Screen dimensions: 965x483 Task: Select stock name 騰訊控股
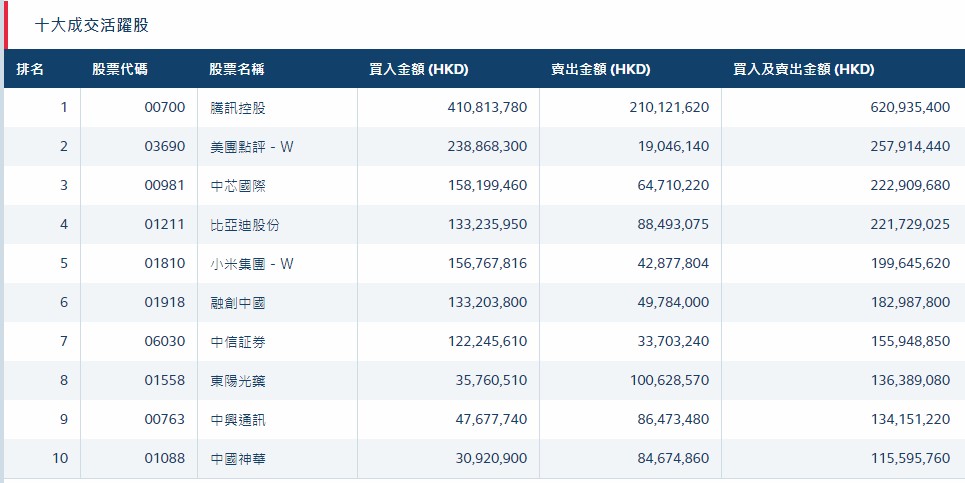238,108
